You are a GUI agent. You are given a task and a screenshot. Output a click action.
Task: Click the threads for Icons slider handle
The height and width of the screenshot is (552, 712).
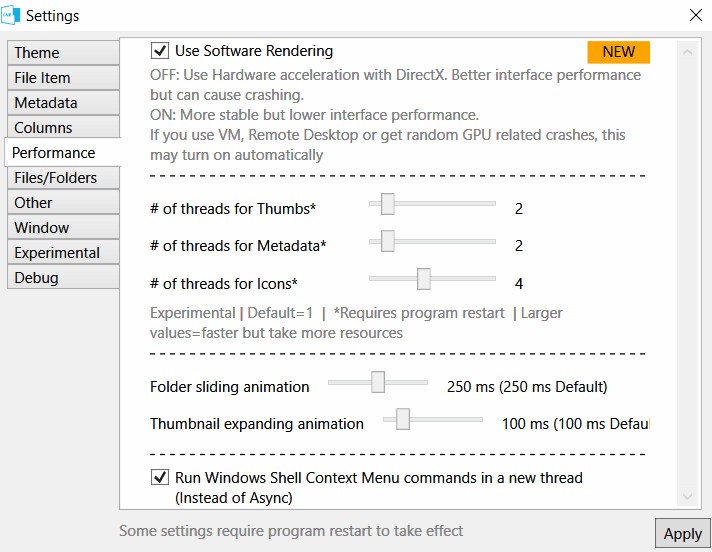click(x=424, y=279)
